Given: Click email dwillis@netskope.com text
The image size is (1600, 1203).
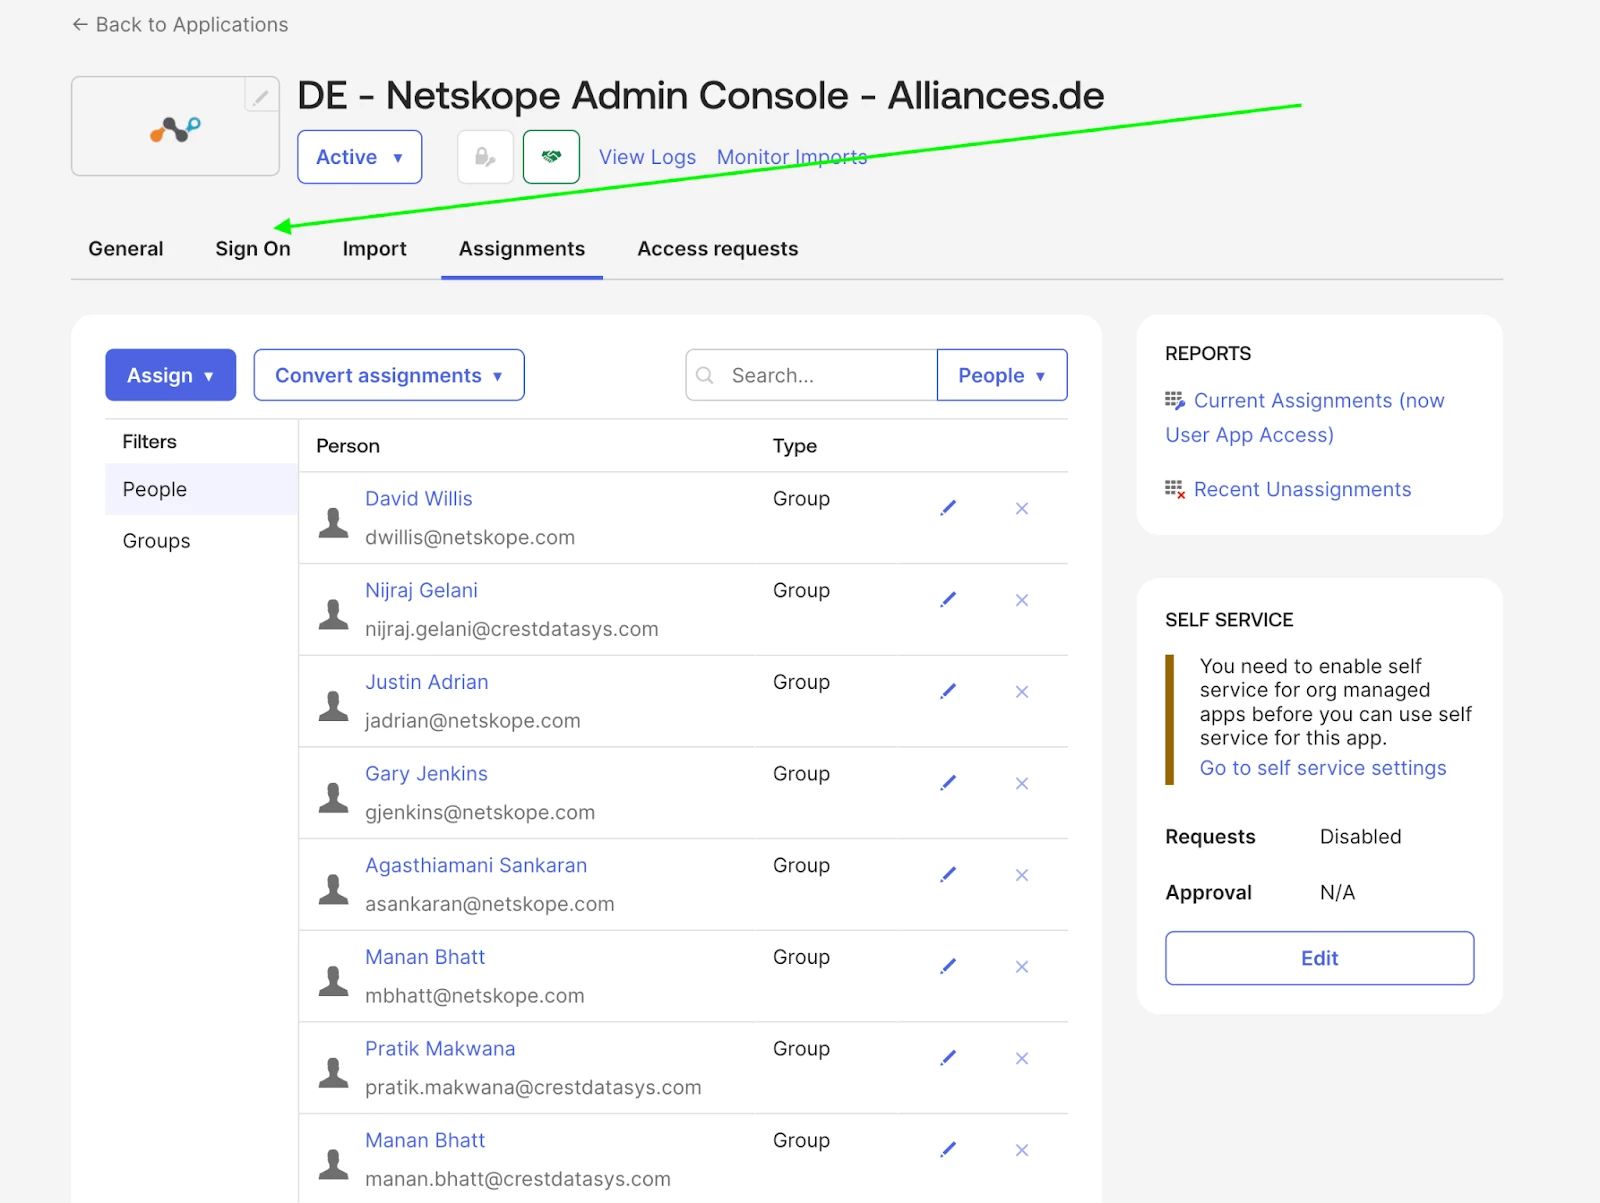Looking at the screenshot, I should pos(470,537).
